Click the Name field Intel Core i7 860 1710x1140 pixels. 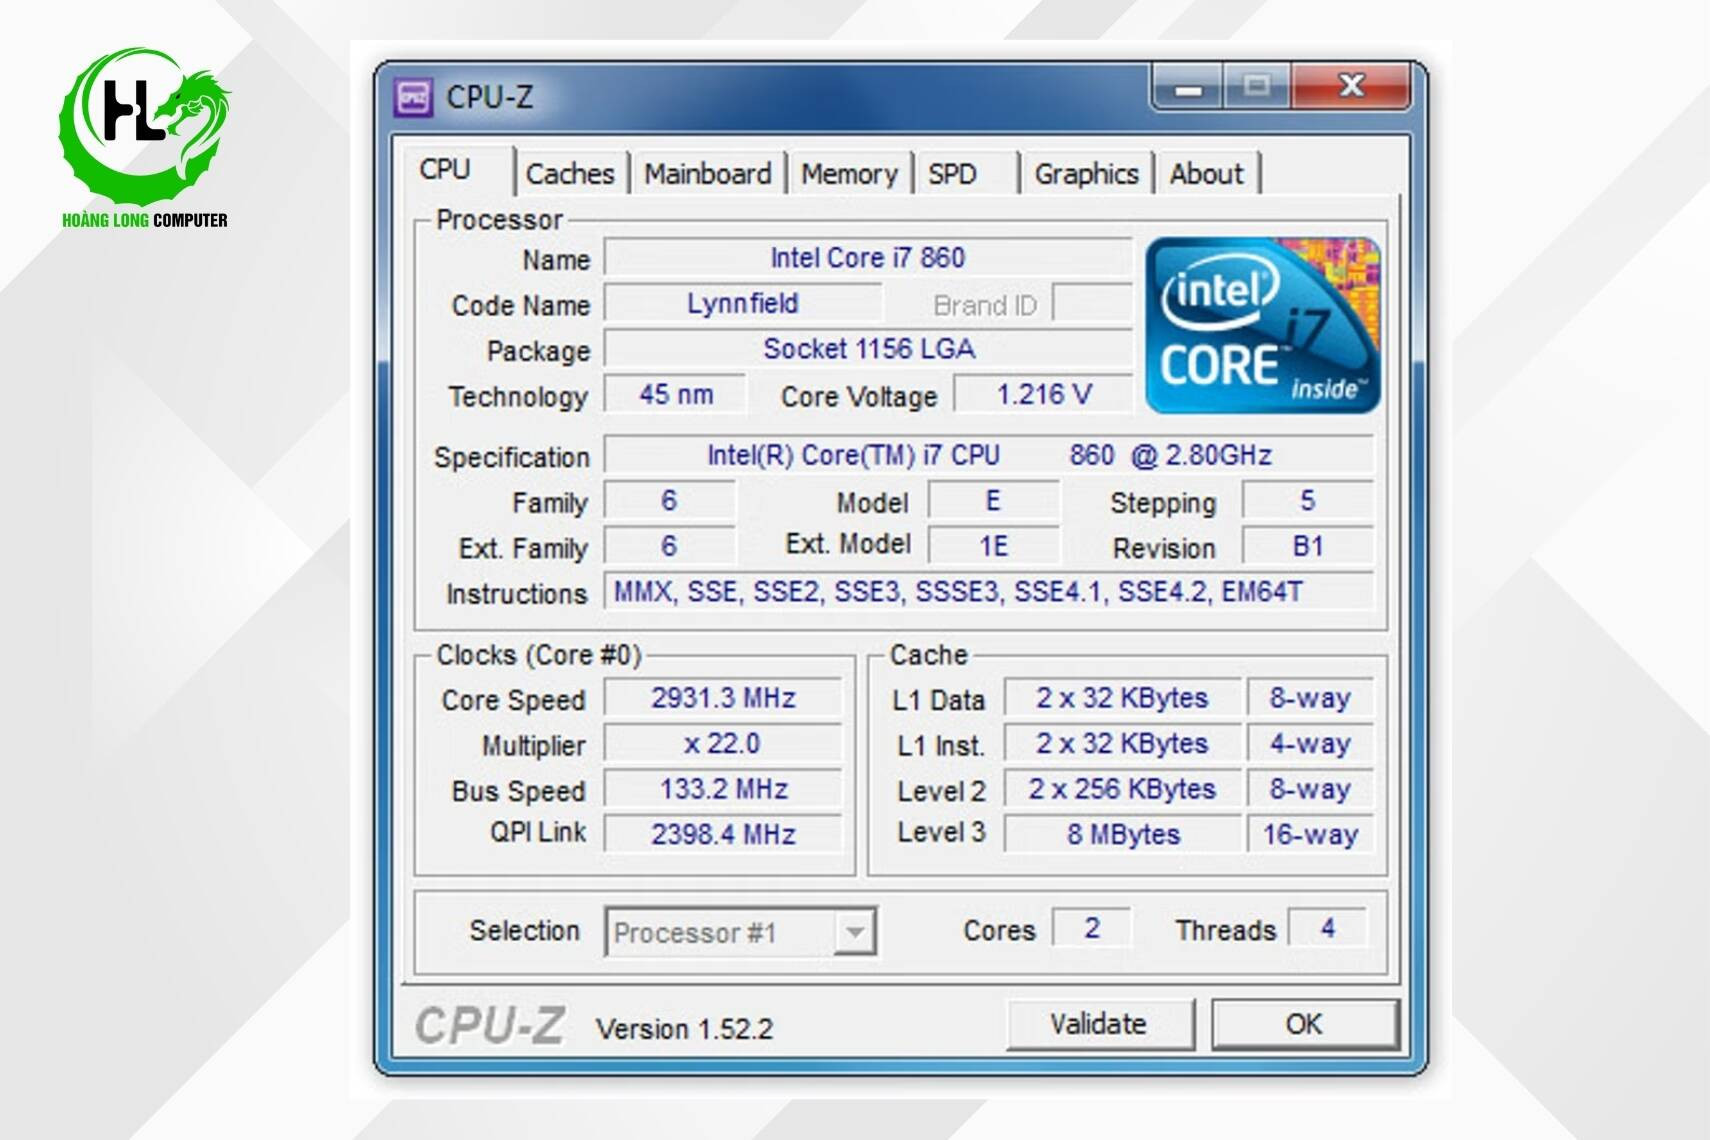point(867,258)
